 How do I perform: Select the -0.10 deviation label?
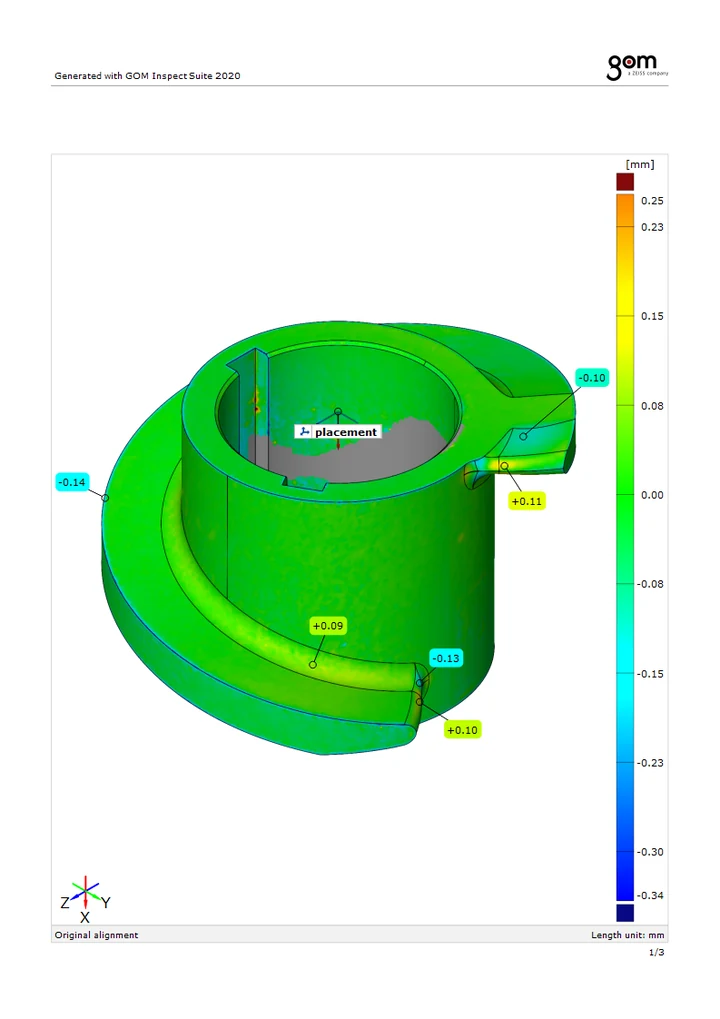point(592,378)
